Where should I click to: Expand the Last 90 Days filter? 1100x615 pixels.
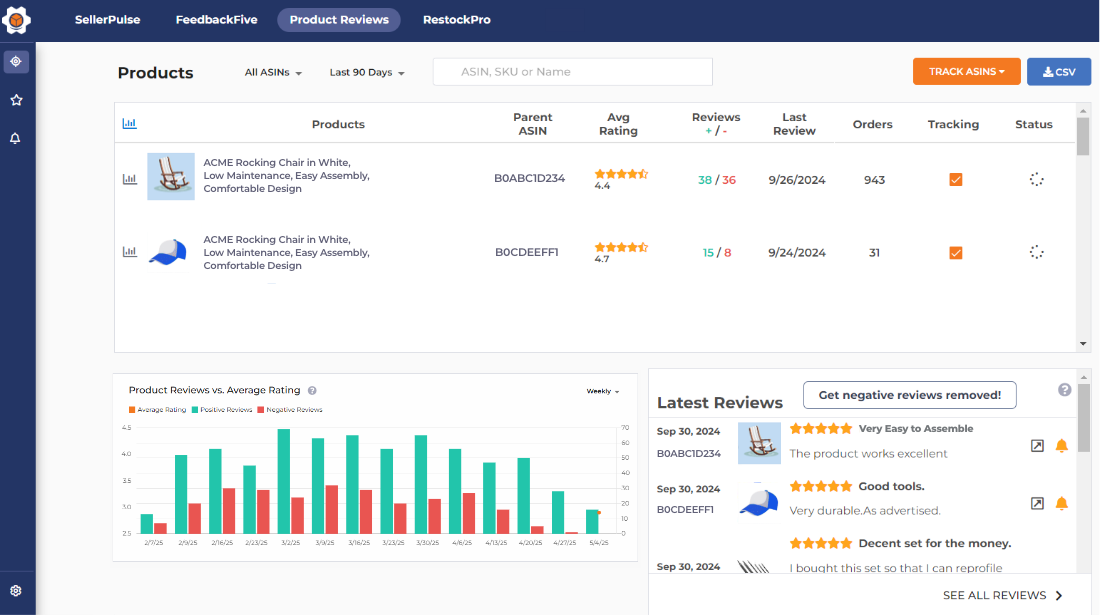point(366,73)
